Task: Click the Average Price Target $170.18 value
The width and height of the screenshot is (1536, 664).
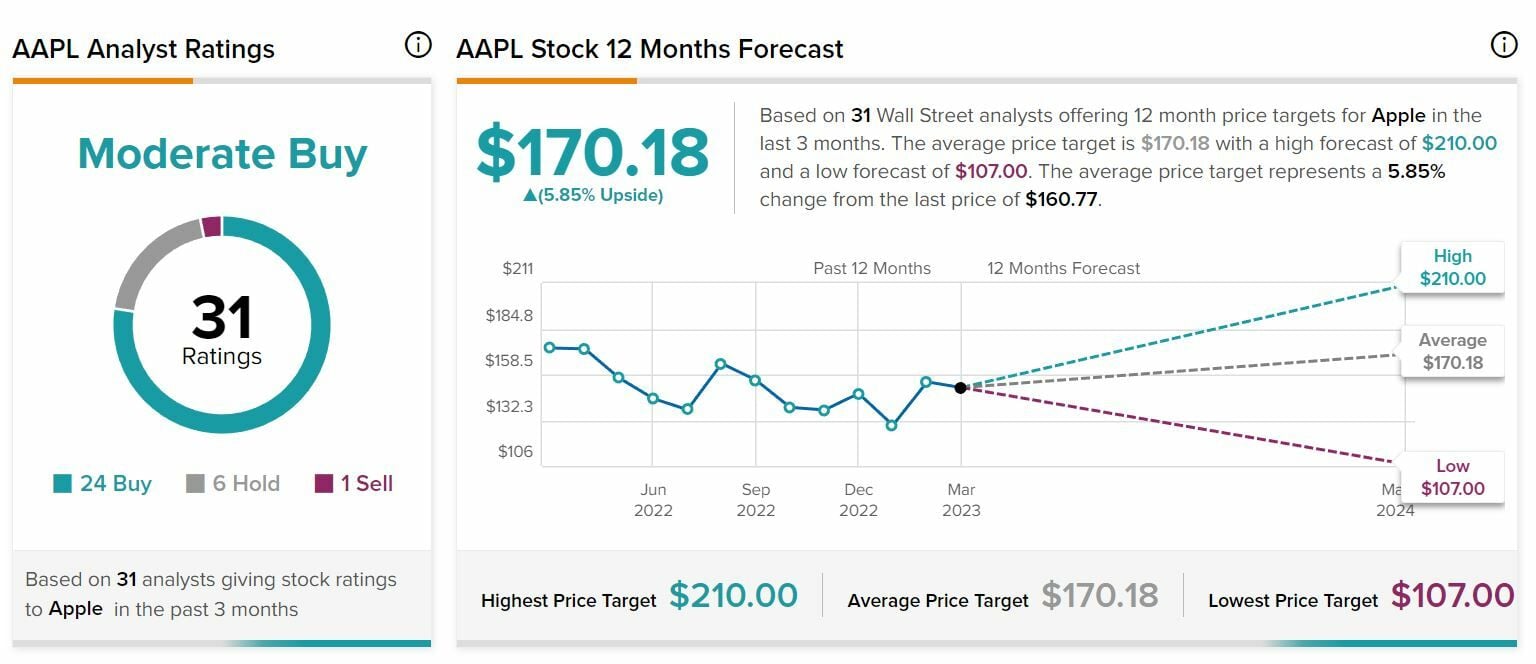Action: pyautogui.click(x=1099, y=596)
